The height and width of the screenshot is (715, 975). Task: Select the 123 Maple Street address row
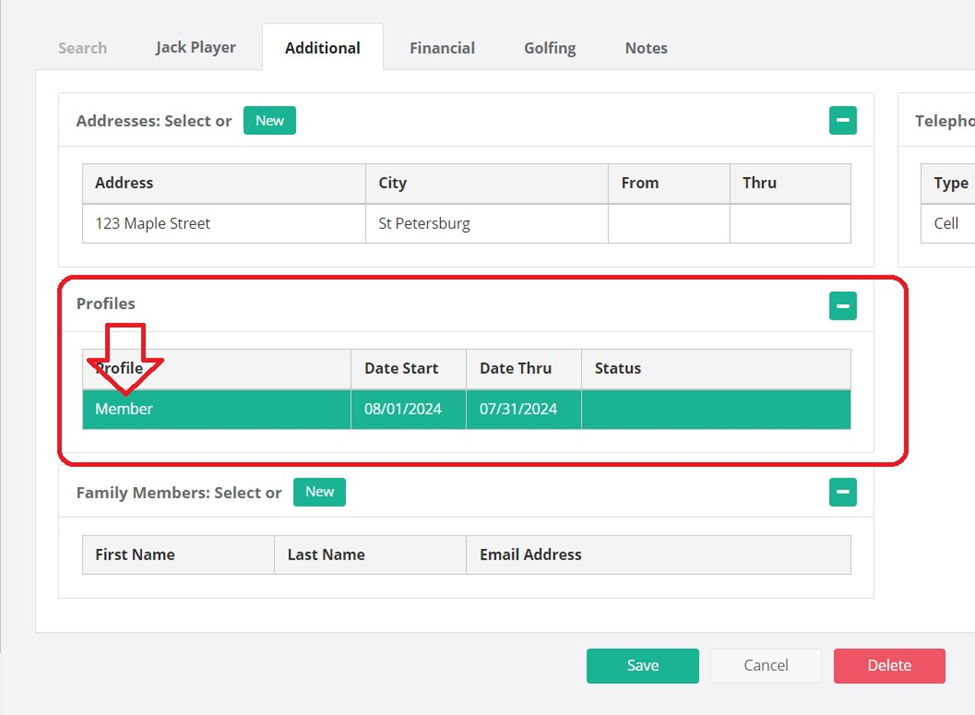pyautogui.click(x=466, y=223)
